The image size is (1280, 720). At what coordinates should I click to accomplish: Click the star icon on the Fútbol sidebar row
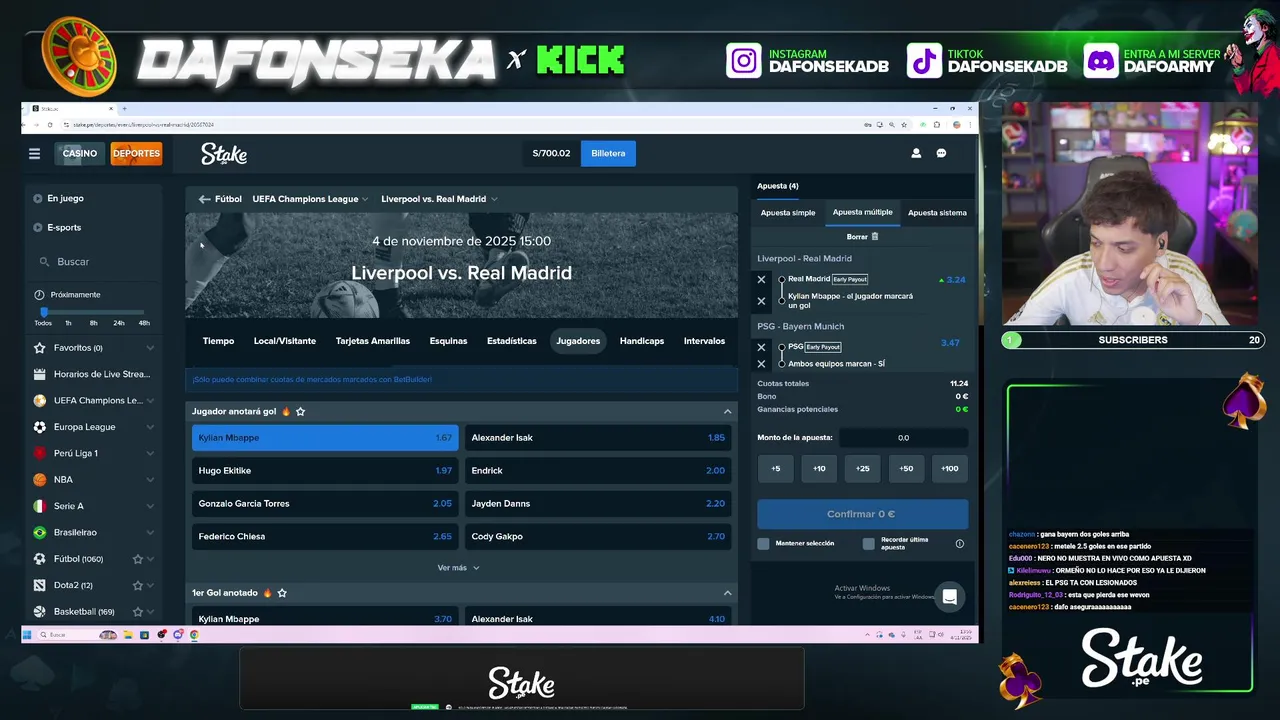click(x=138, y=559)
